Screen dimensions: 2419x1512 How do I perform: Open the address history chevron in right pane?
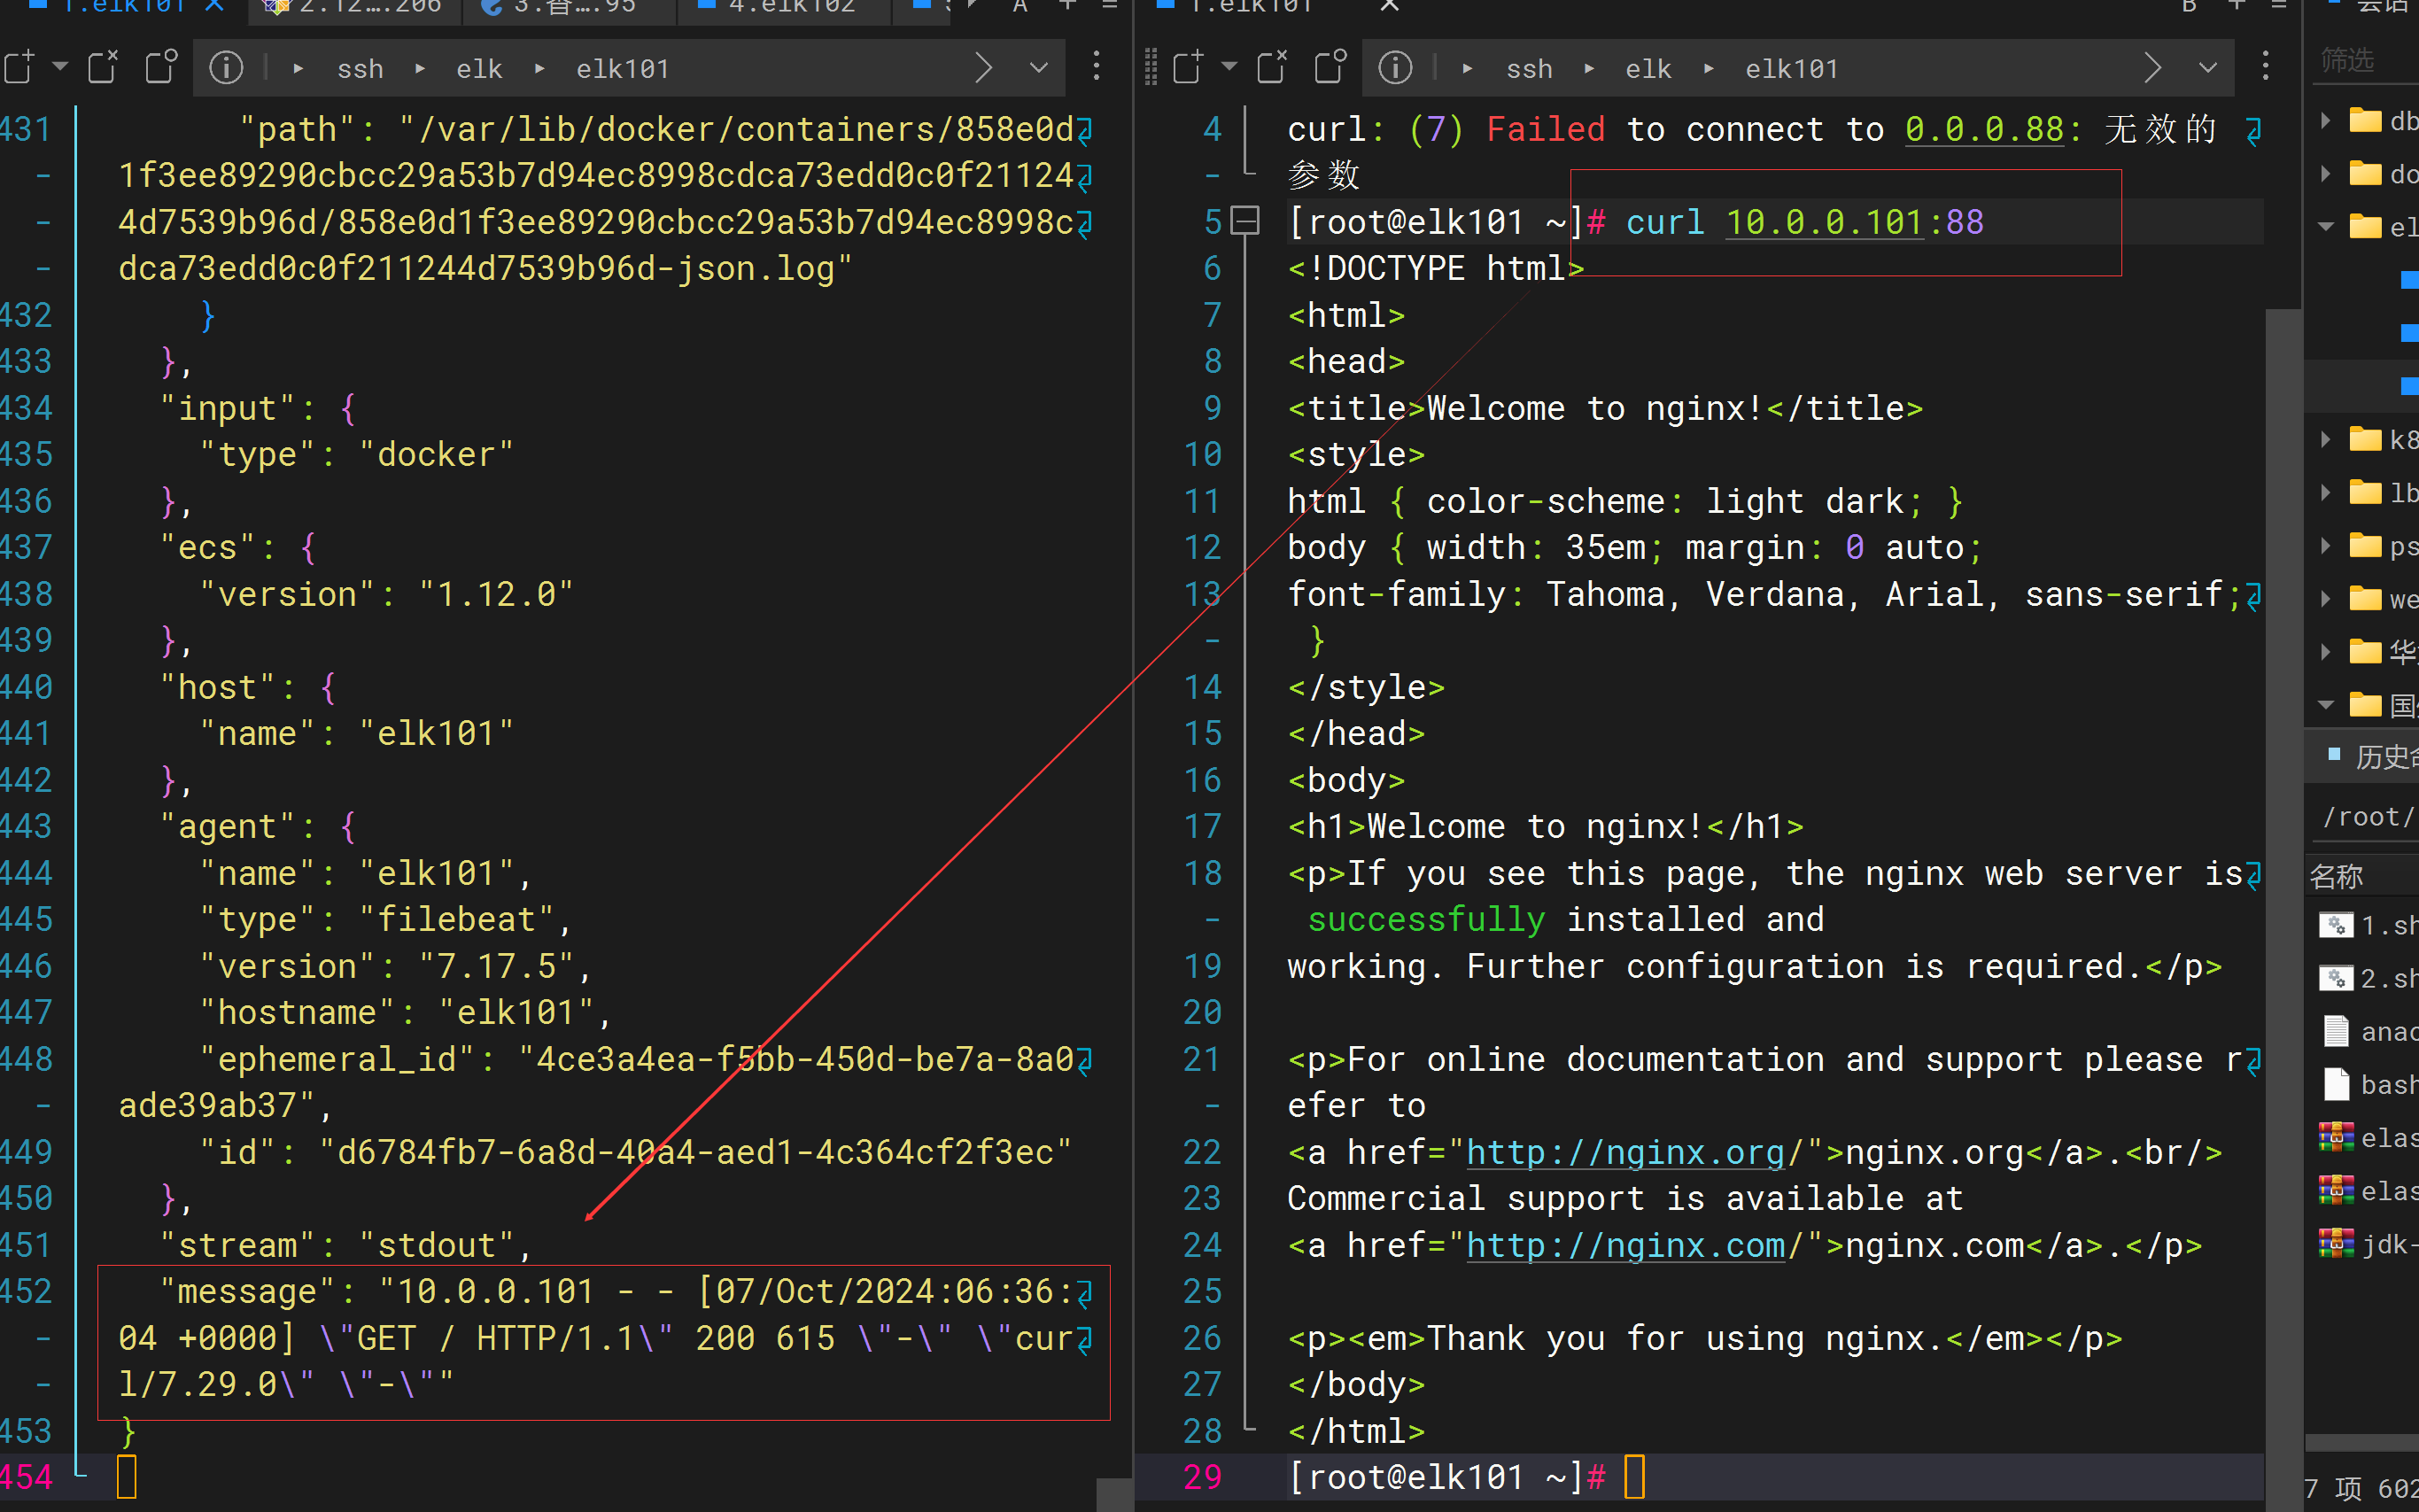tap(2208, 67)
